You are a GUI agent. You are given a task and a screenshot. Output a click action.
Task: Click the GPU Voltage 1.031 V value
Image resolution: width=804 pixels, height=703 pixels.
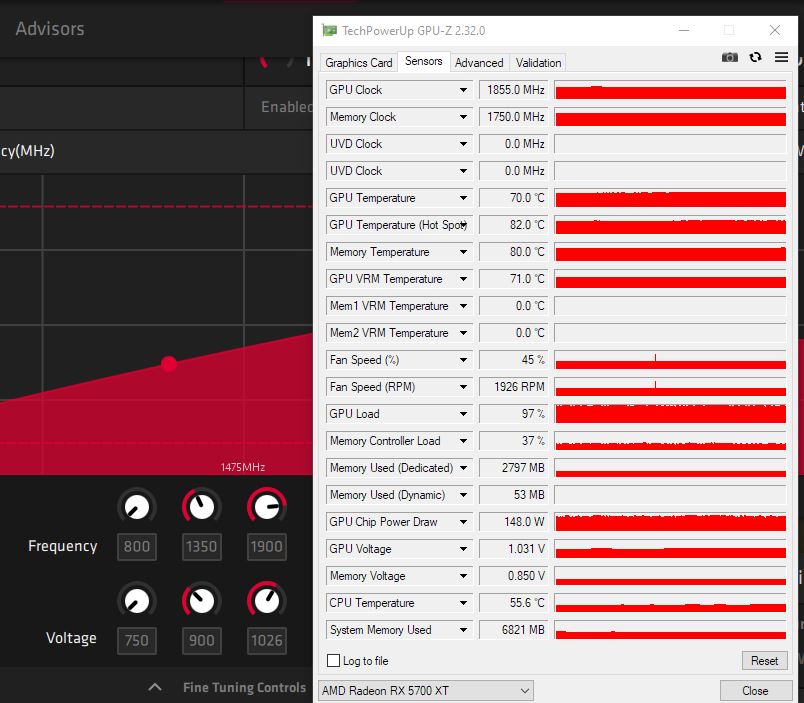tap(513, 549)
